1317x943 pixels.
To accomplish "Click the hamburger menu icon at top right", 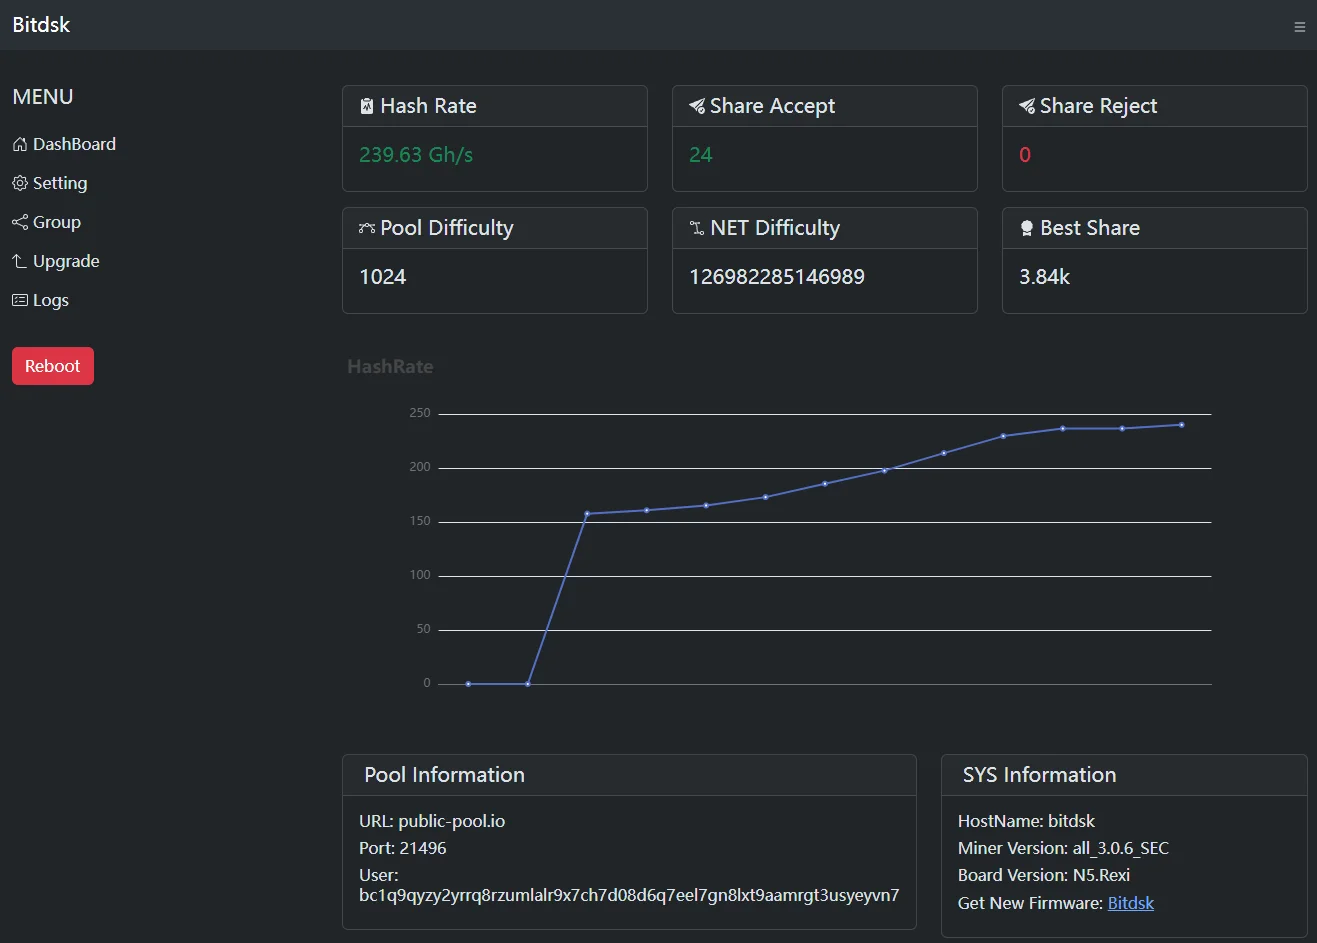I will coord(1299,27).
